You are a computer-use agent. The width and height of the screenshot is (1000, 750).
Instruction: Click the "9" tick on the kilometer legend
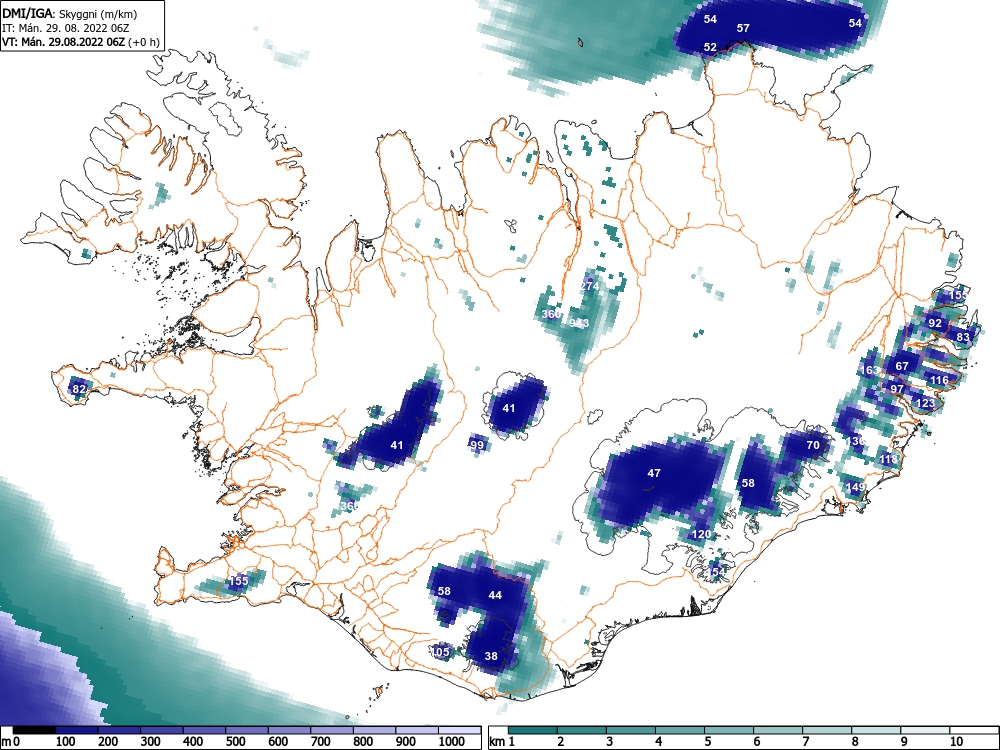[x=904, y=742]
